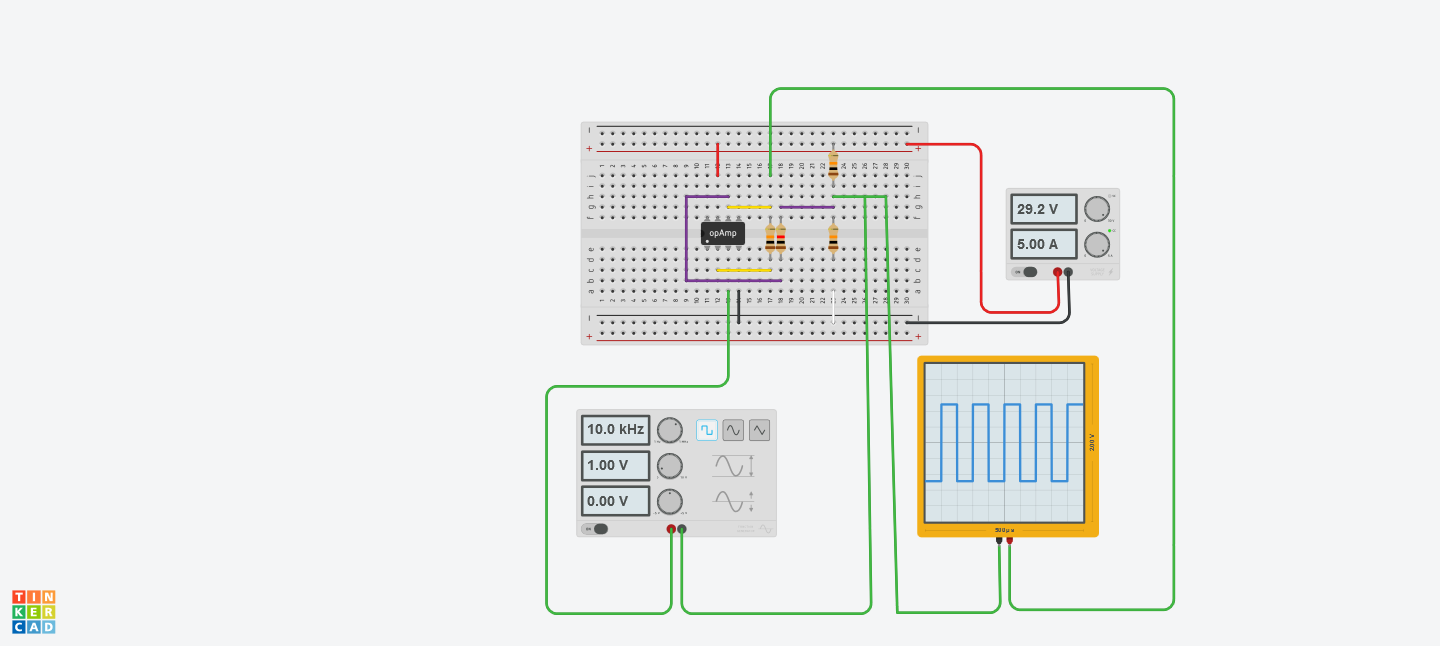Click the amplitude knob beside 1.00 V
This screenshot has width=1440, height=646.
669,466
